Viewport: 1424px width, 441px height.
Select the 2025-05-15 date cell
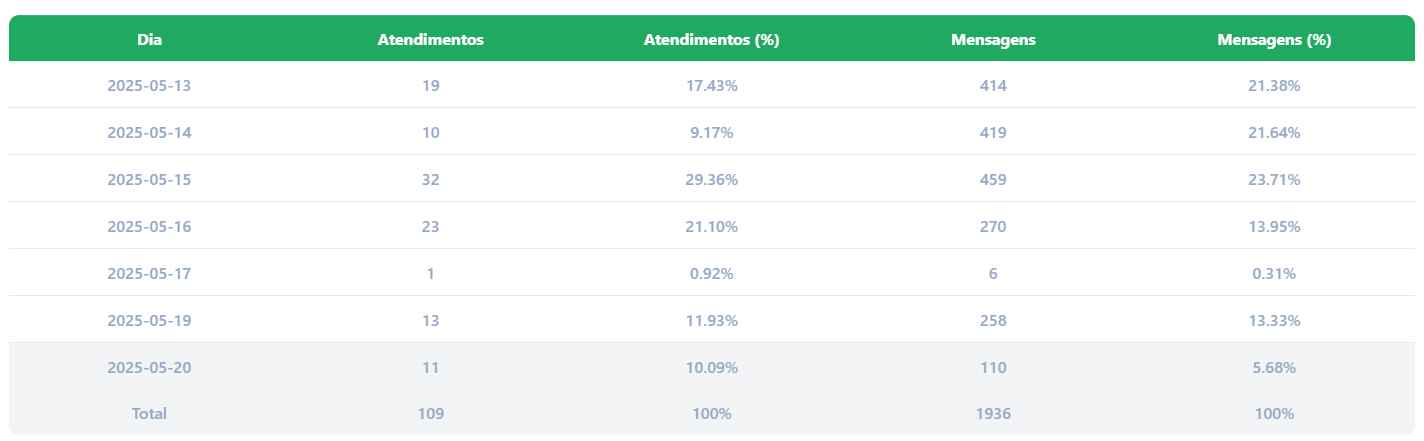(149, 180)
